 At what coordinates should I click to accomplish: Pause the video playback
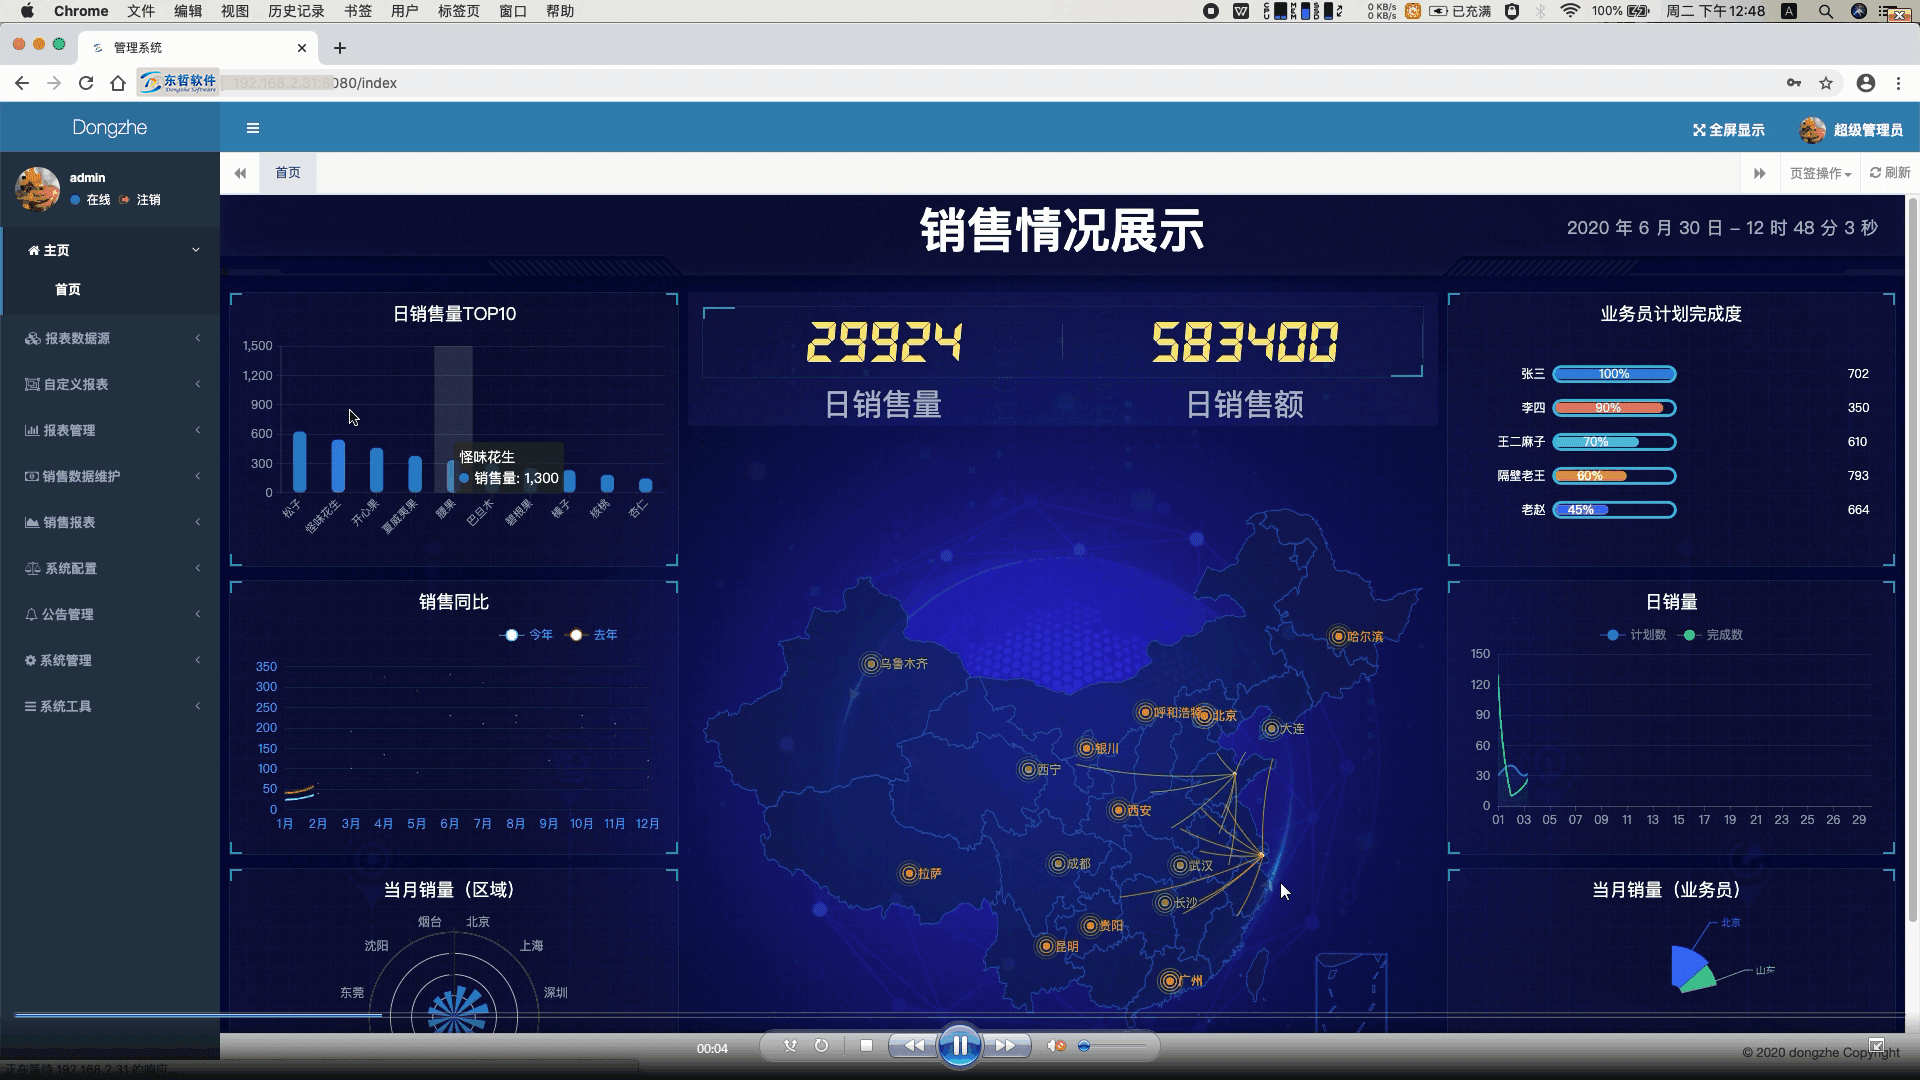[959, 1046]
